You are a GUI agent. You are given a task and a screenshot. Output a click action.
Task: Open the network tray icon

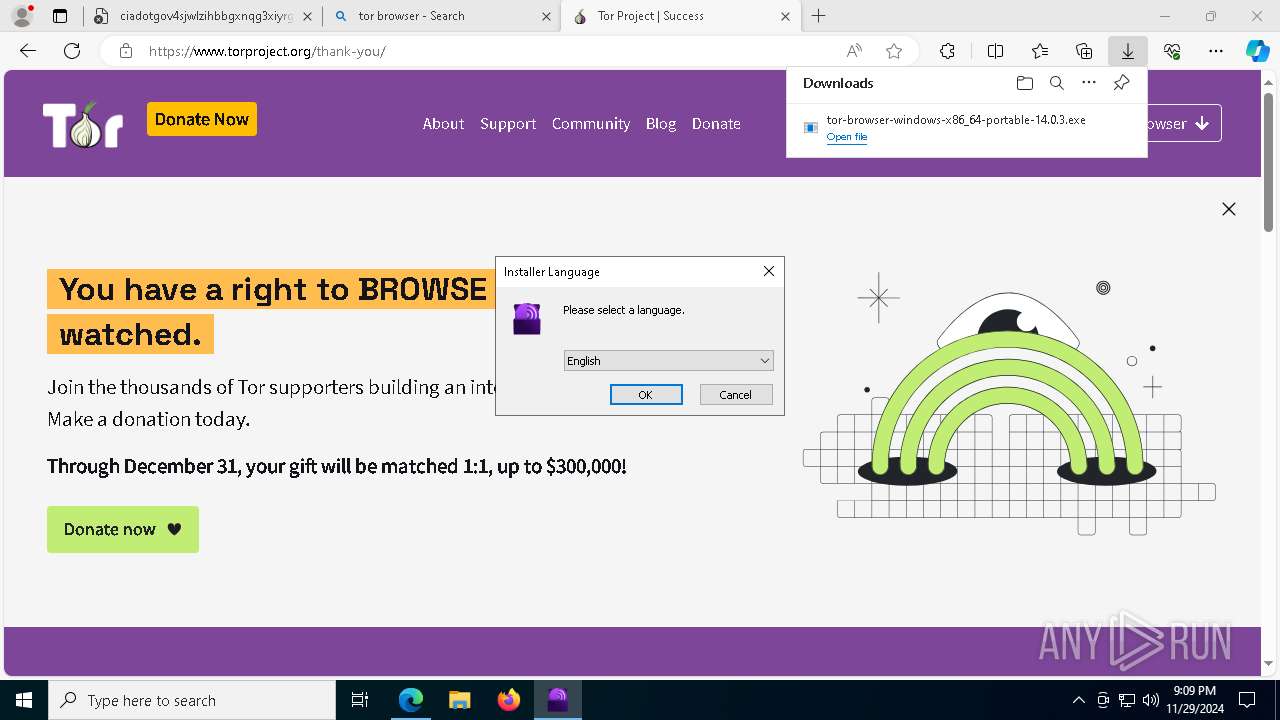click(1127, 700)
